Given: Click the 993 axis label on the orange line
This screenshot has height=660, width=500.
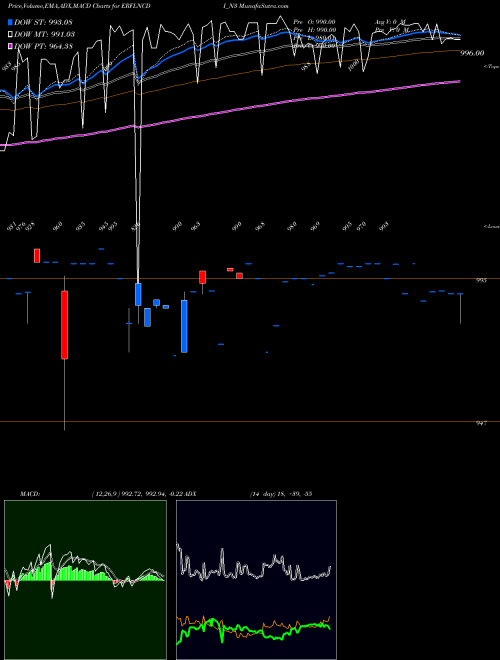Looking at the screenshot, I should [x=481, y=280].
